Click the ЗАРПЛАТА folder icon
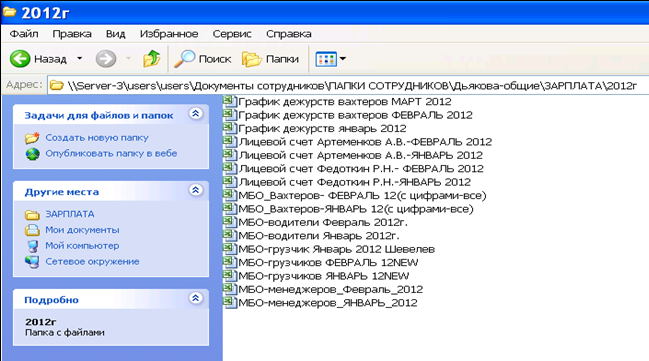649x361 pixels. [x=32, y=214]
